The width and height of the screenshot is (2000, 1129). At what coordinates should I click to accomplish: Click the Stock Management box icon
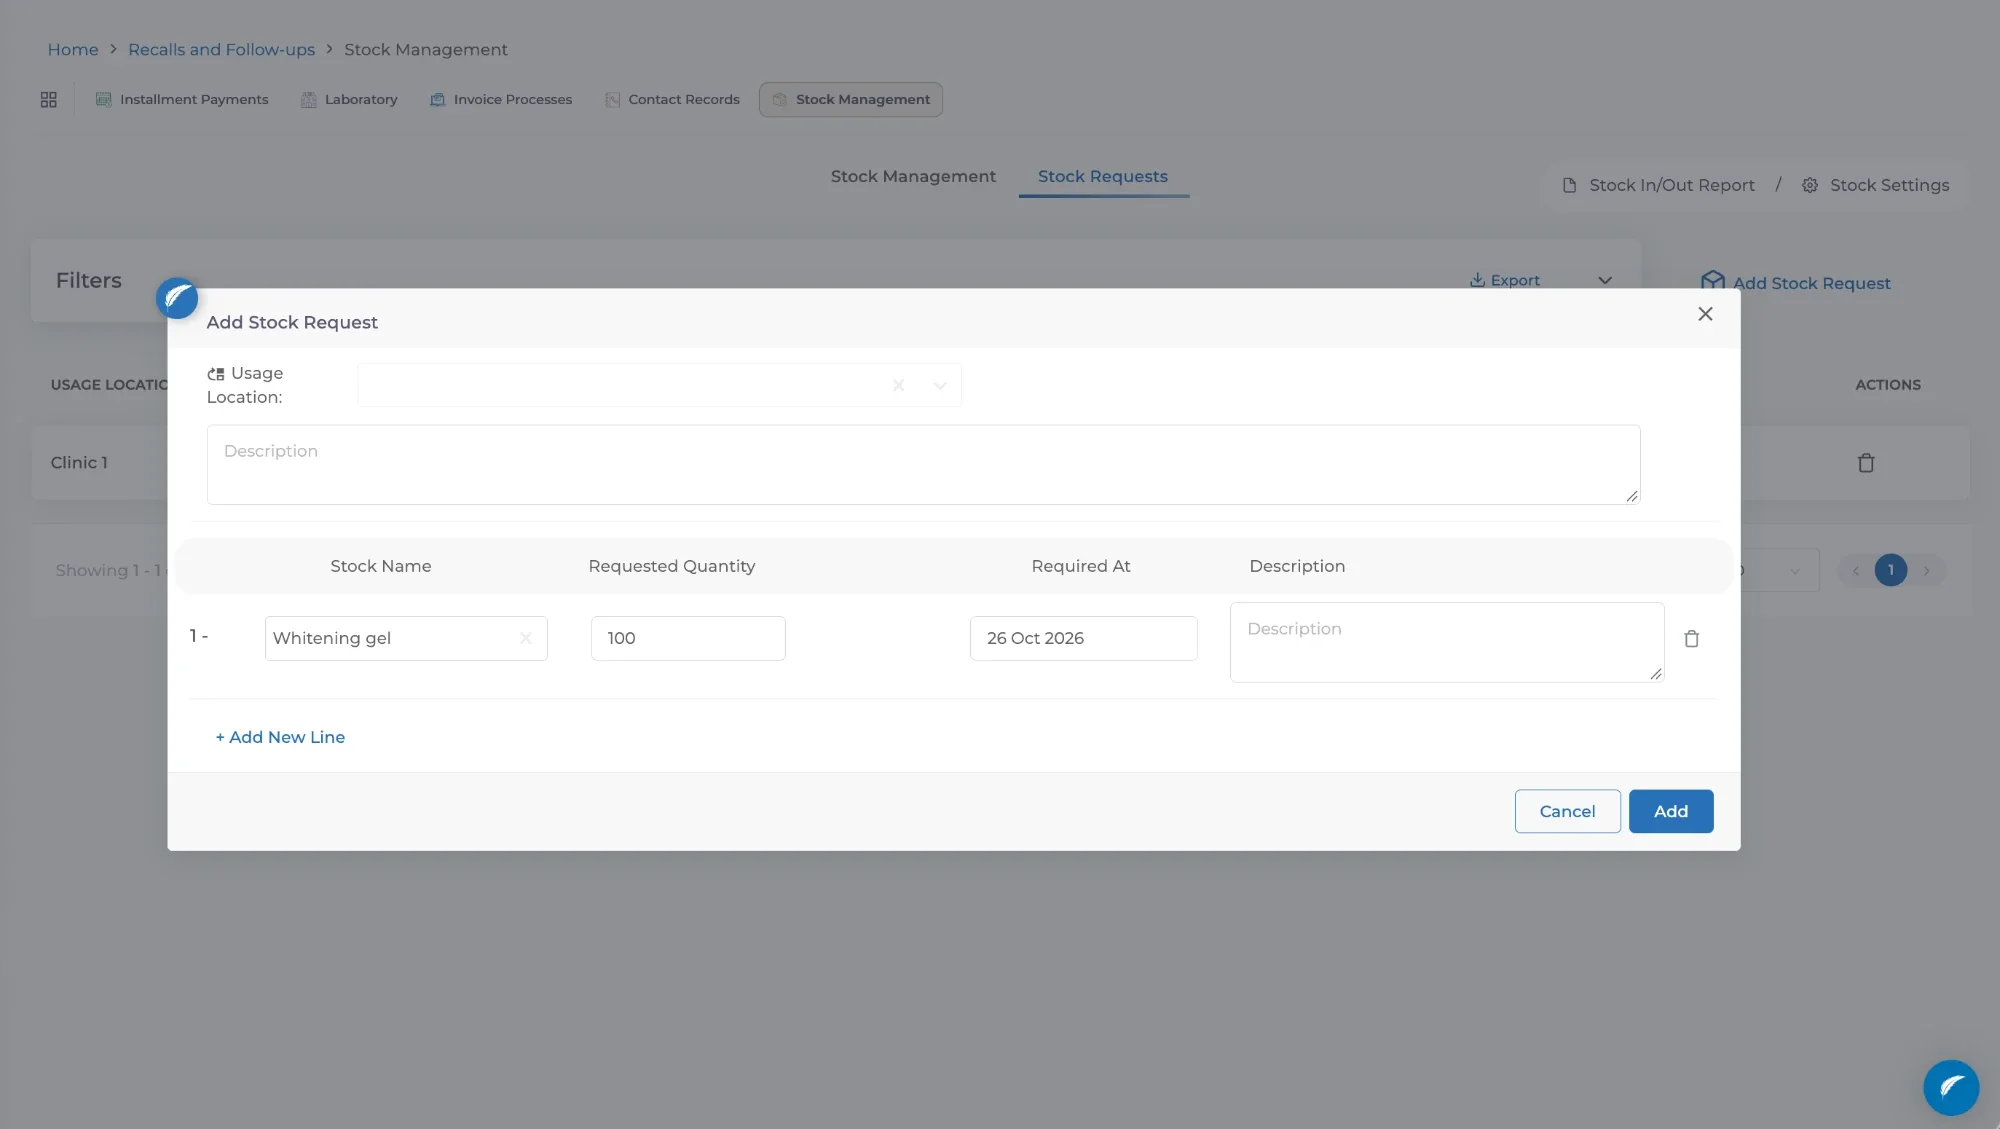(780, 100)
